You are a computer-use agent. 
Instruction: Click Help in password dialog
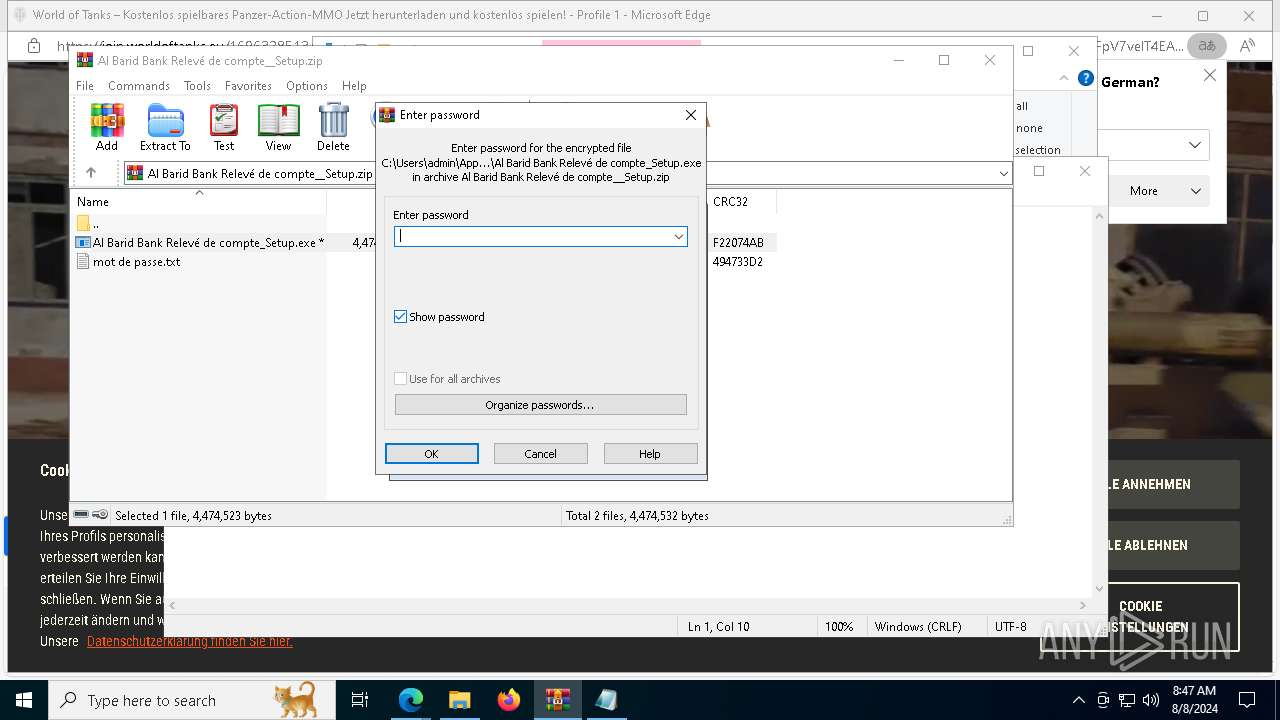(x=650, y=454)
